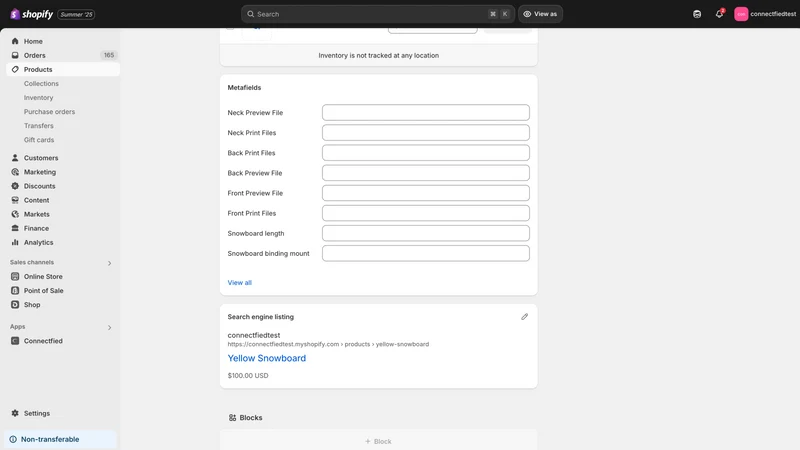Click the yellow-snowboard product URL text
Image resolution: width=800 pixels, height=450 pixels.
328,344
